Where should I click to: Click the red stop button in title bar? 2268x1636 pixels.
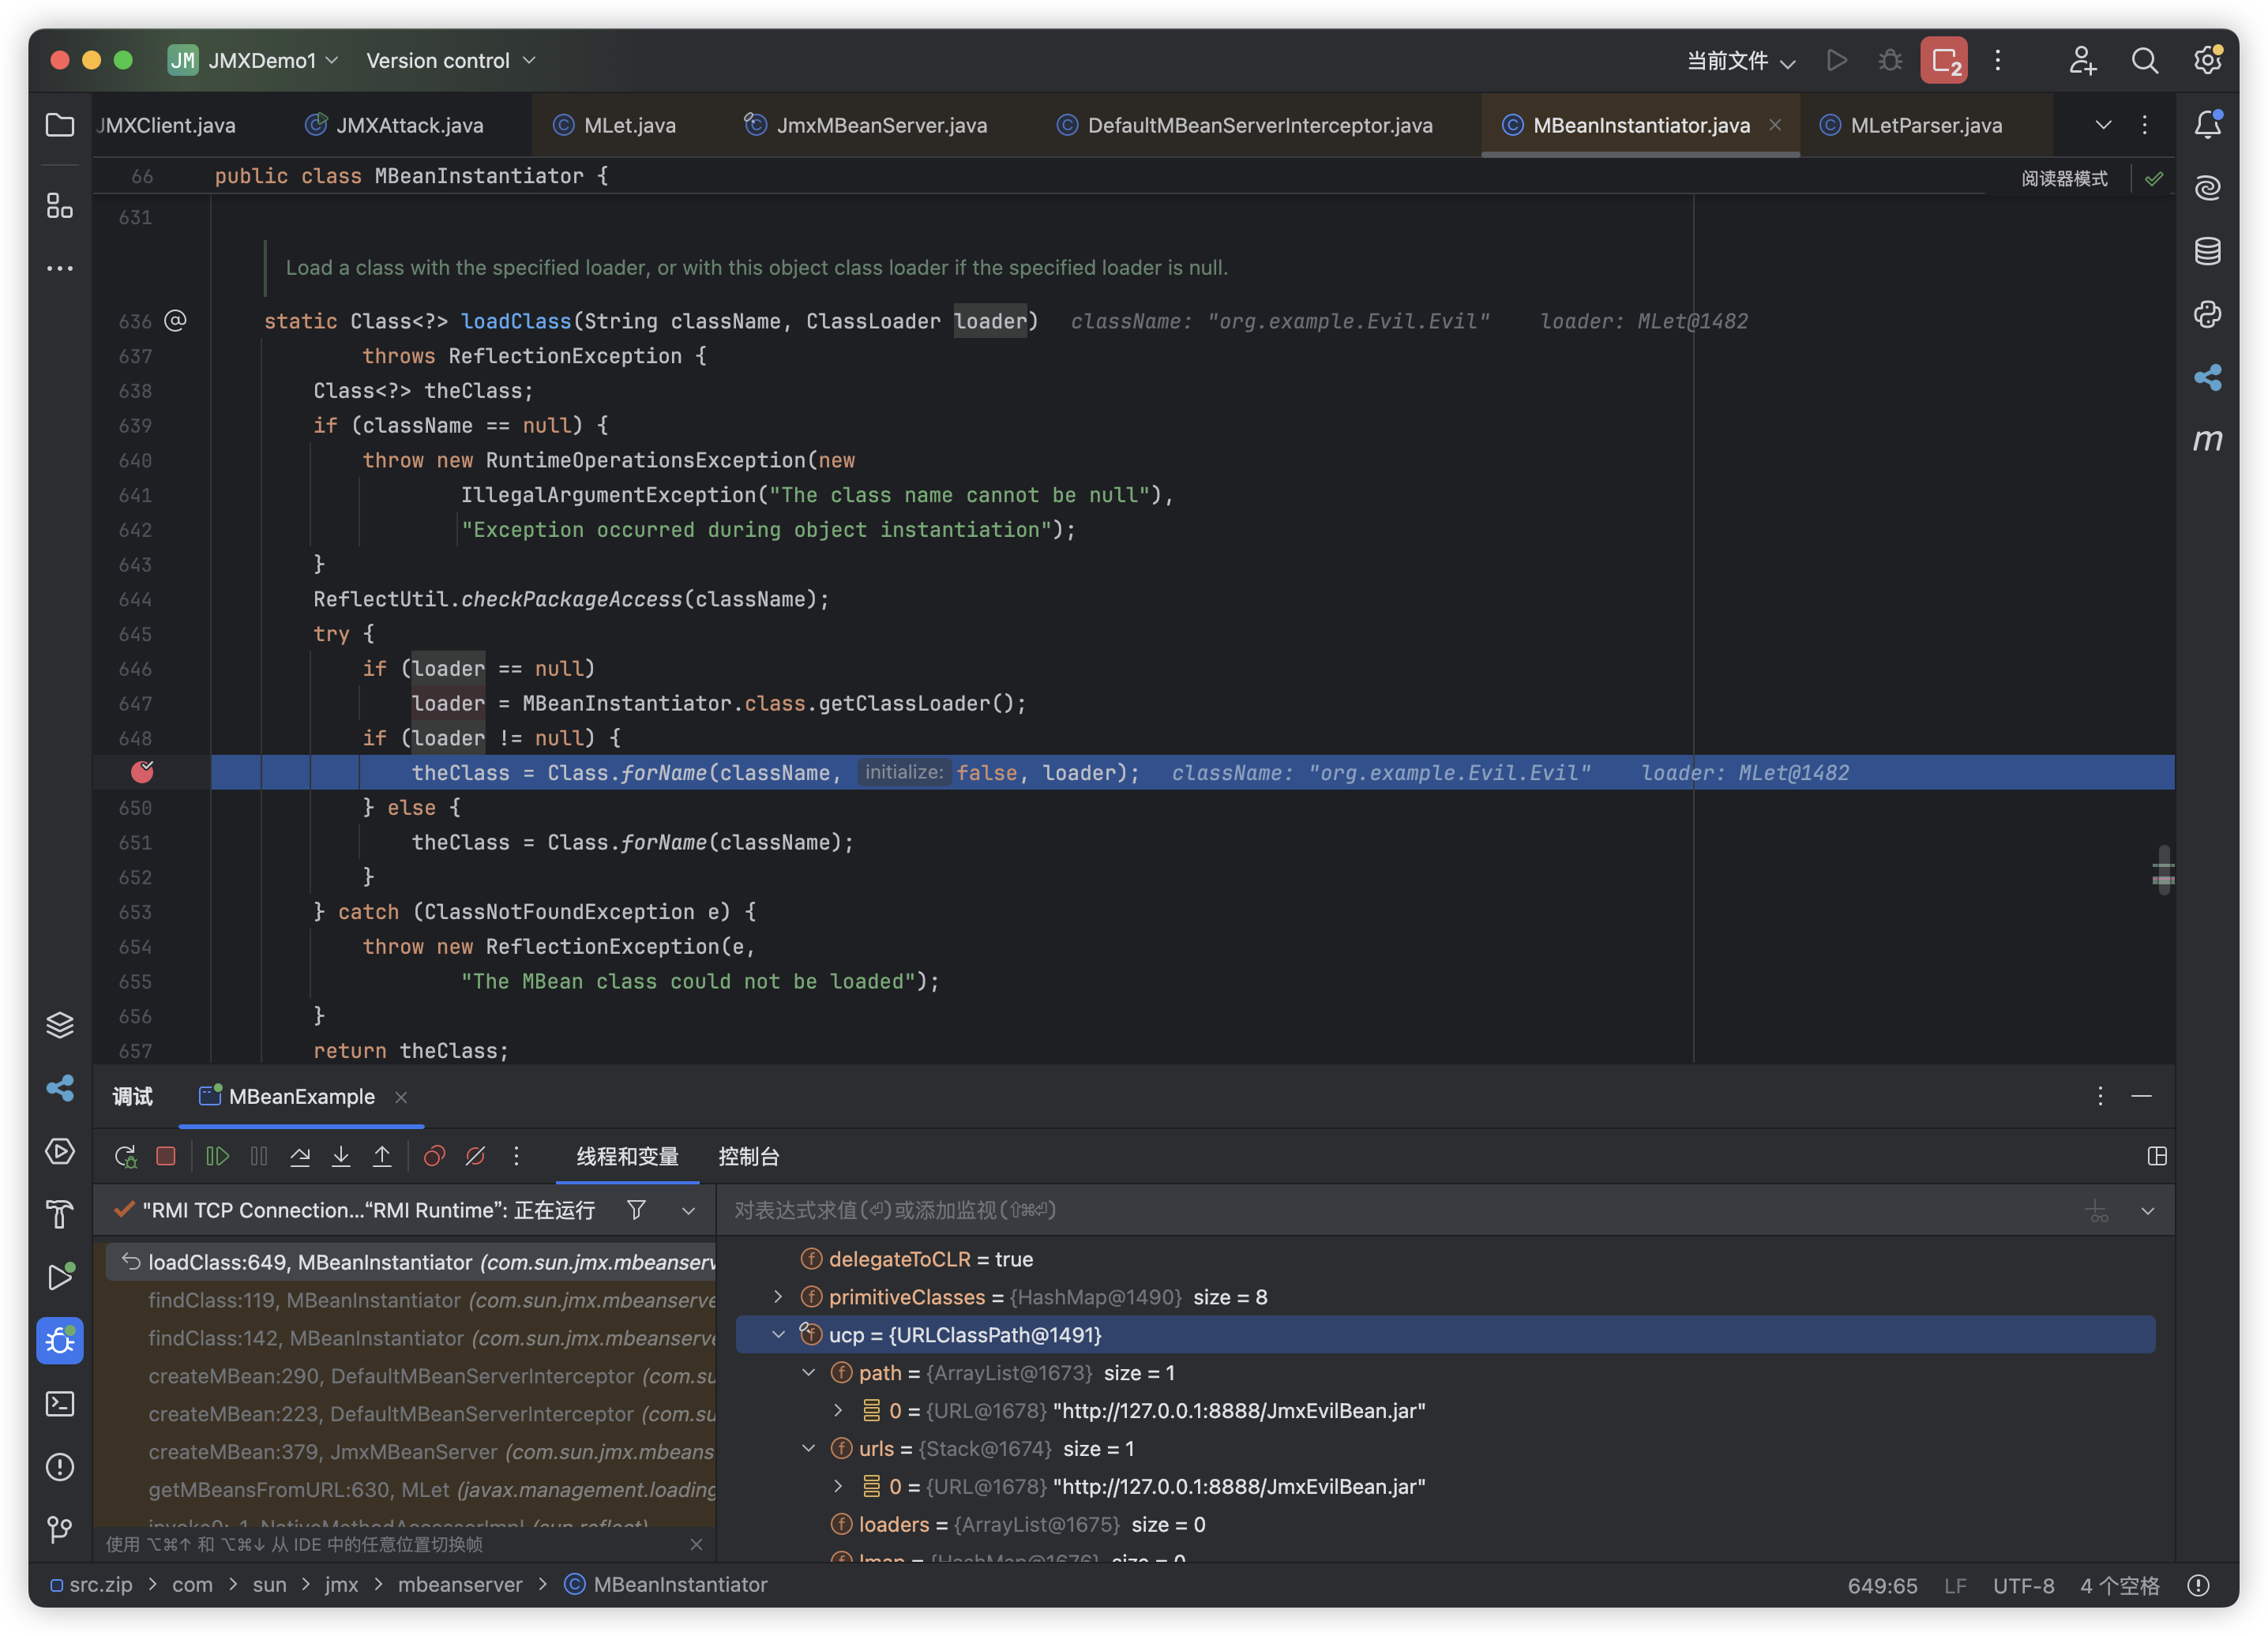pyautogui.click(x=1943, y=61)
